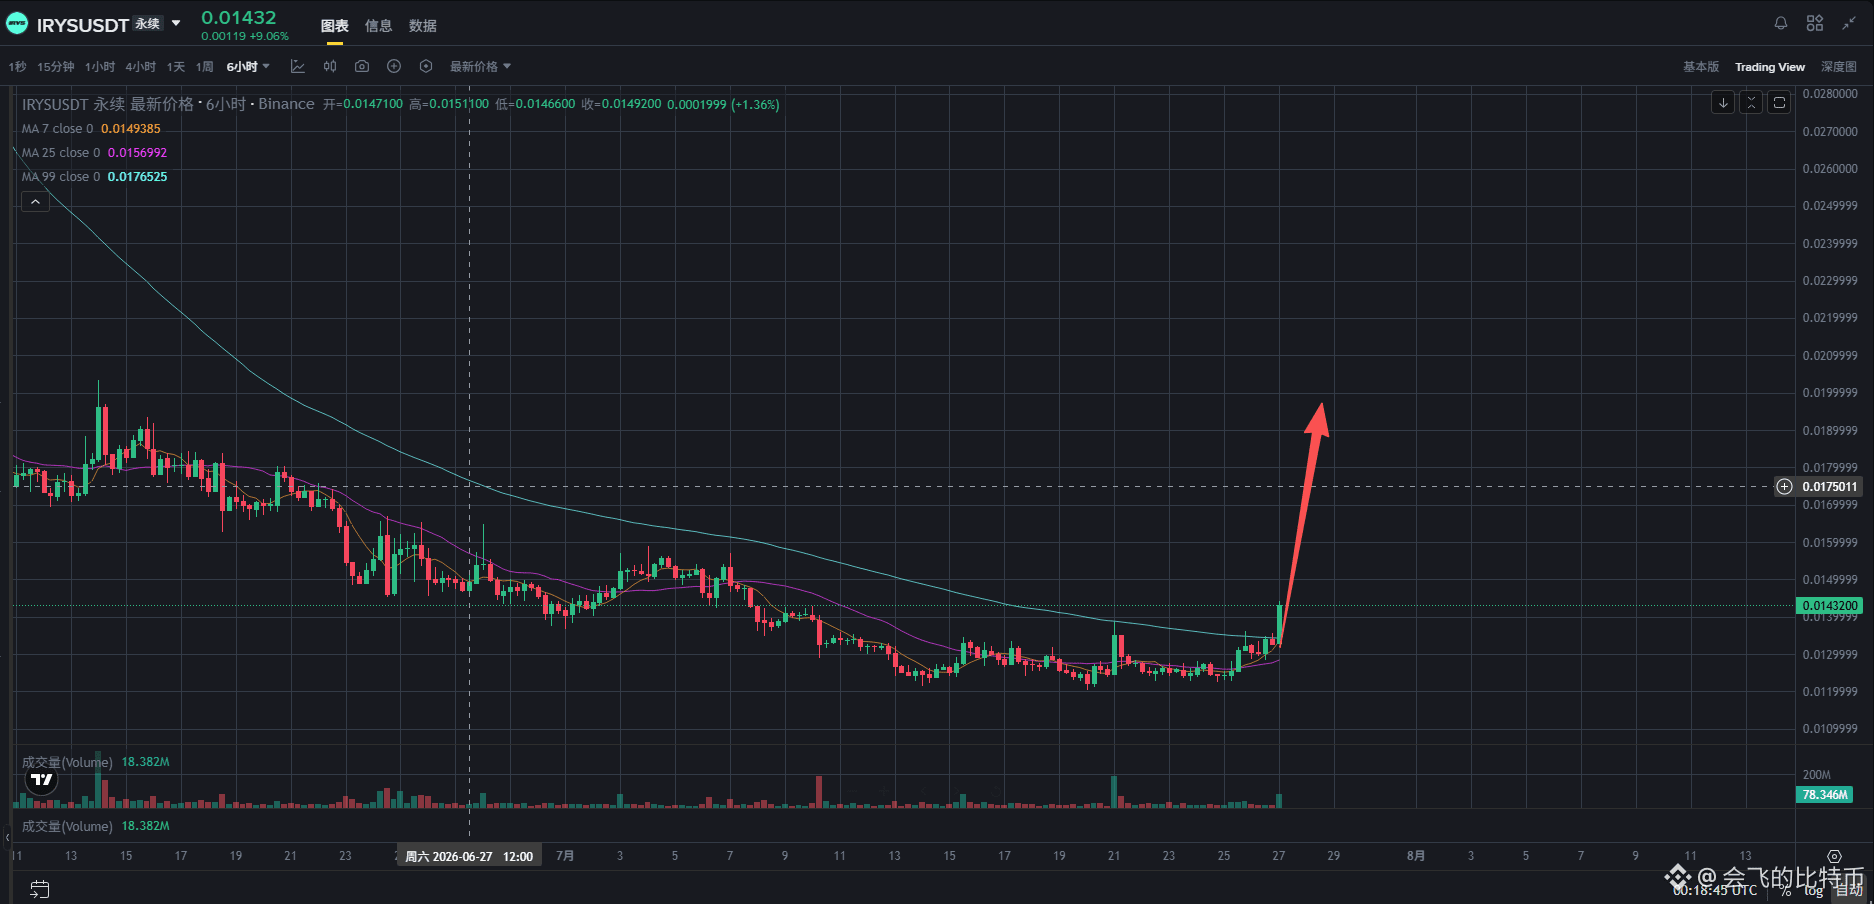The height and width of the screenshot is (904, 1874).
Task: Toggle percent scale button
Action: coord(1786,890)
